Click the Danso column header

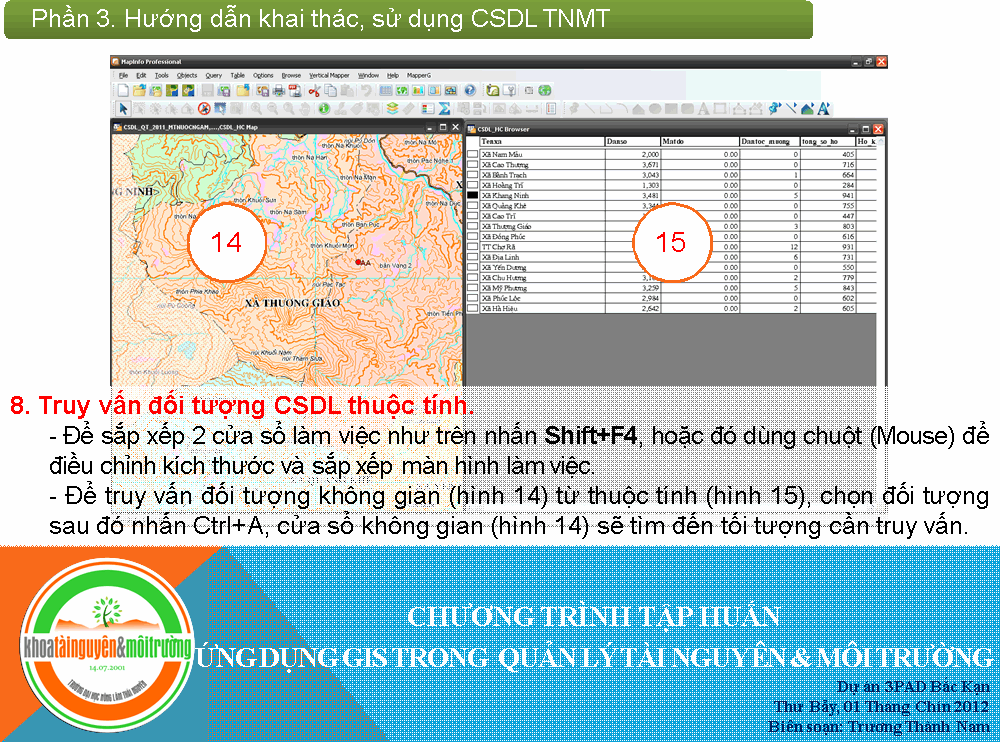(632, 142)
